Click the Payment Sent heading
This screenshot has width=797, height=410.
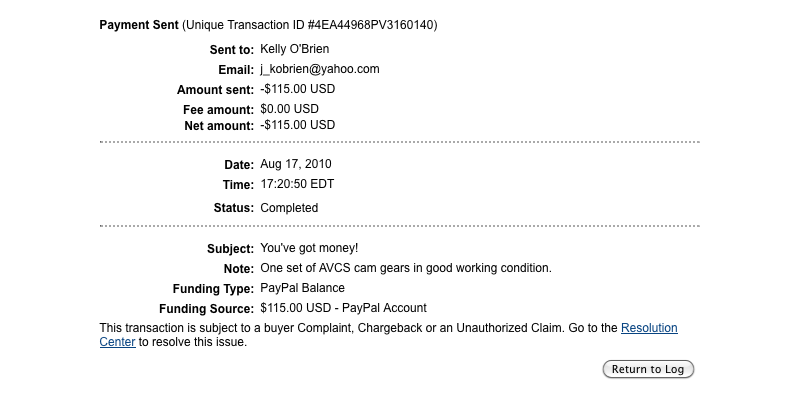pyautogui.click(x=139, y=25)
